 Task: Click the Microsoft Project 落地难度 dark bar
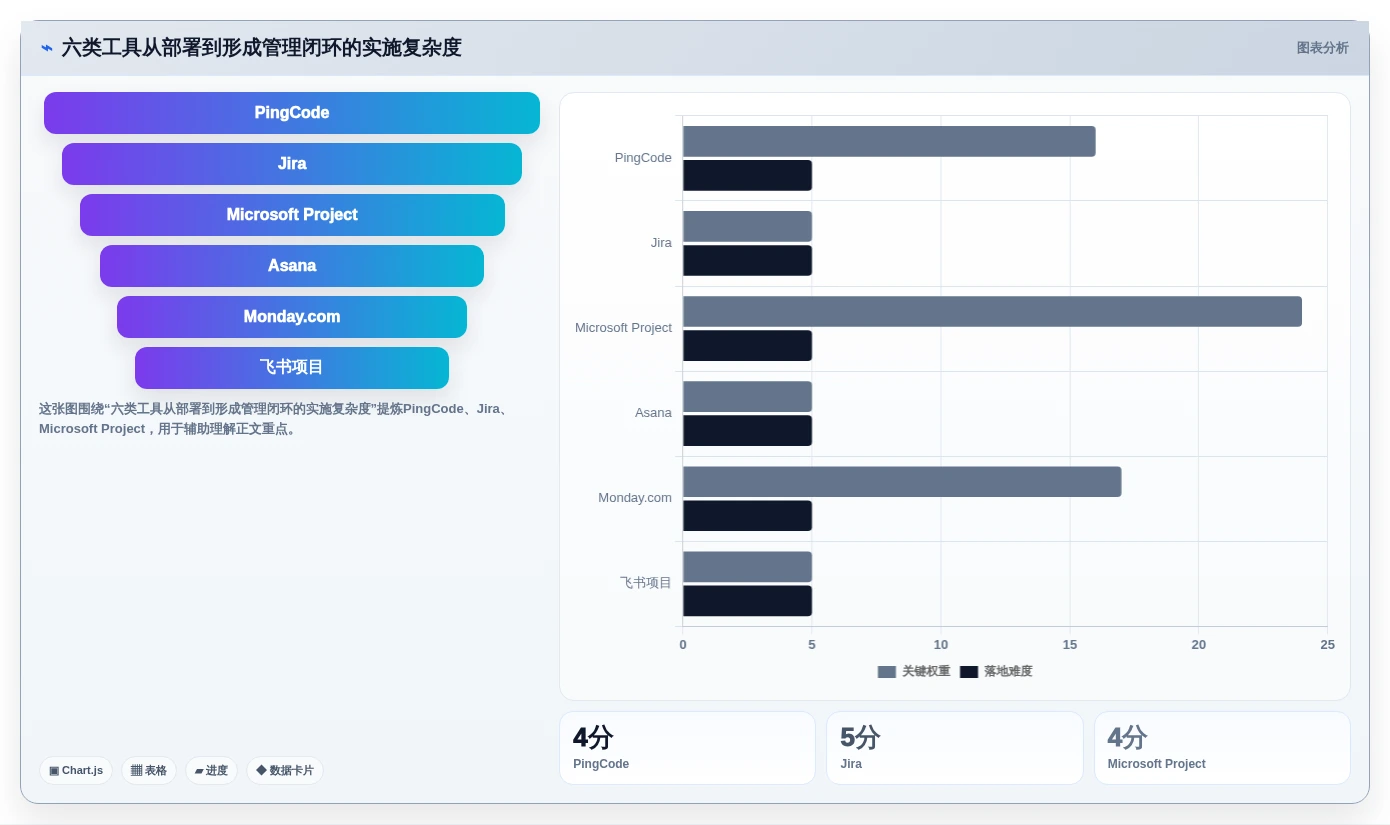[747, 345]
